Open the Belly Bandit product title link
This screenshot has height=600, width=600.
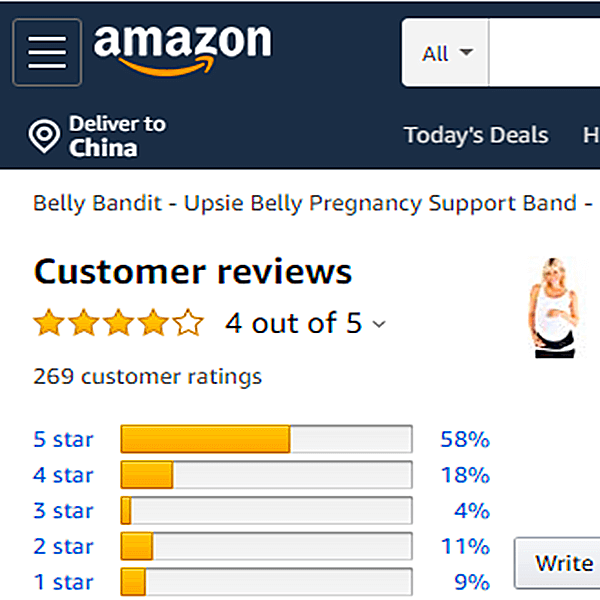click(305, 203)
